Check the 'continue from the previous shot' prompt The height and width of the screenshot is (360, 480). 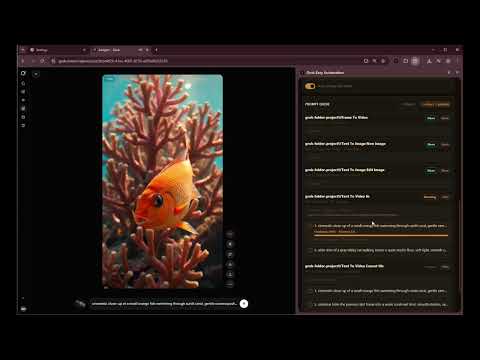[x=310, y=304]
